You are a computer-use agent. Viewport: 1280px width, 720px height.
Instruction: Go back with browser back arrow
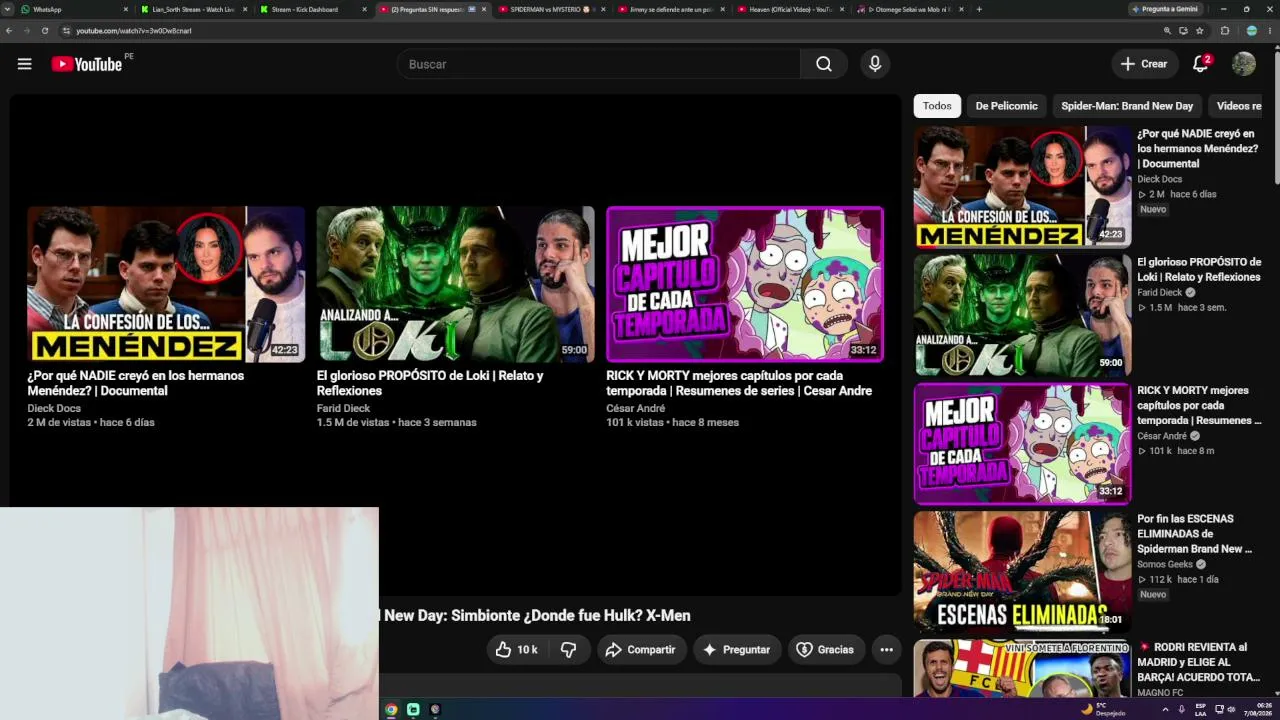9,31
